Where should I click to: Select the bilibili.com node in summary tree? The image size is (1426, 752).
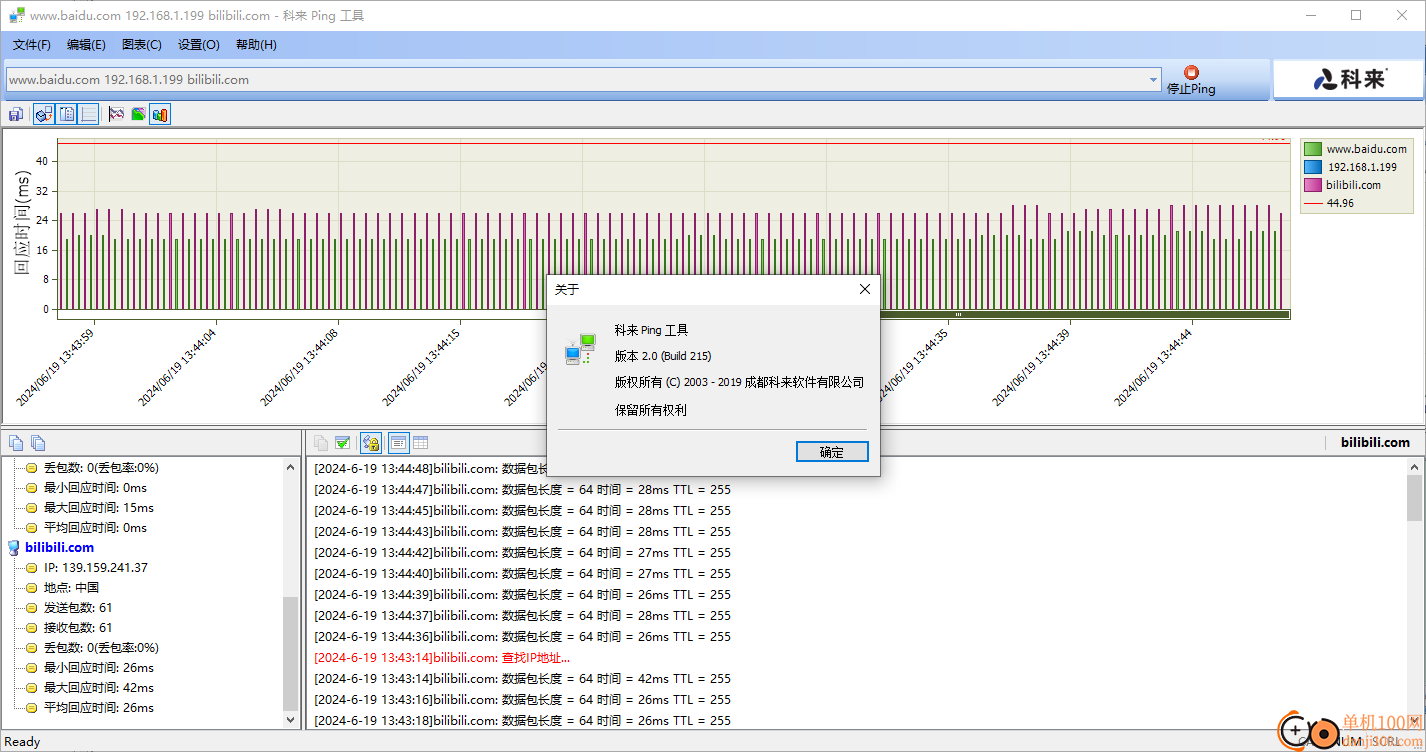point(60,547)
